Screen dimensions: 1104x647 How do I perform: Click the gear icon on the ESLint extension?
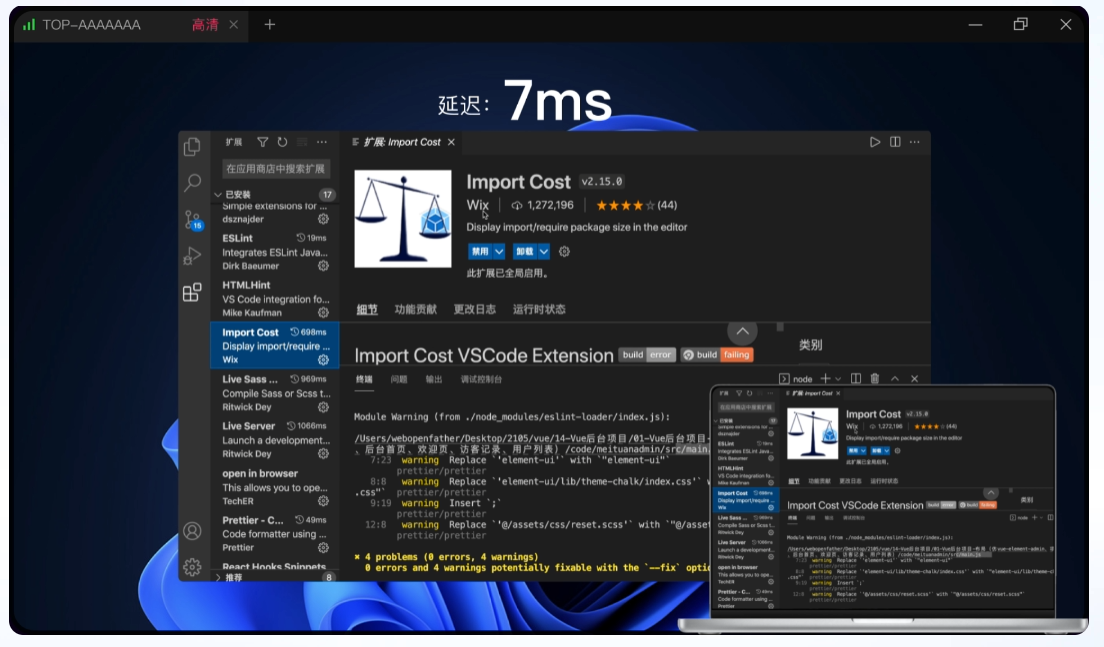point(323,266)
